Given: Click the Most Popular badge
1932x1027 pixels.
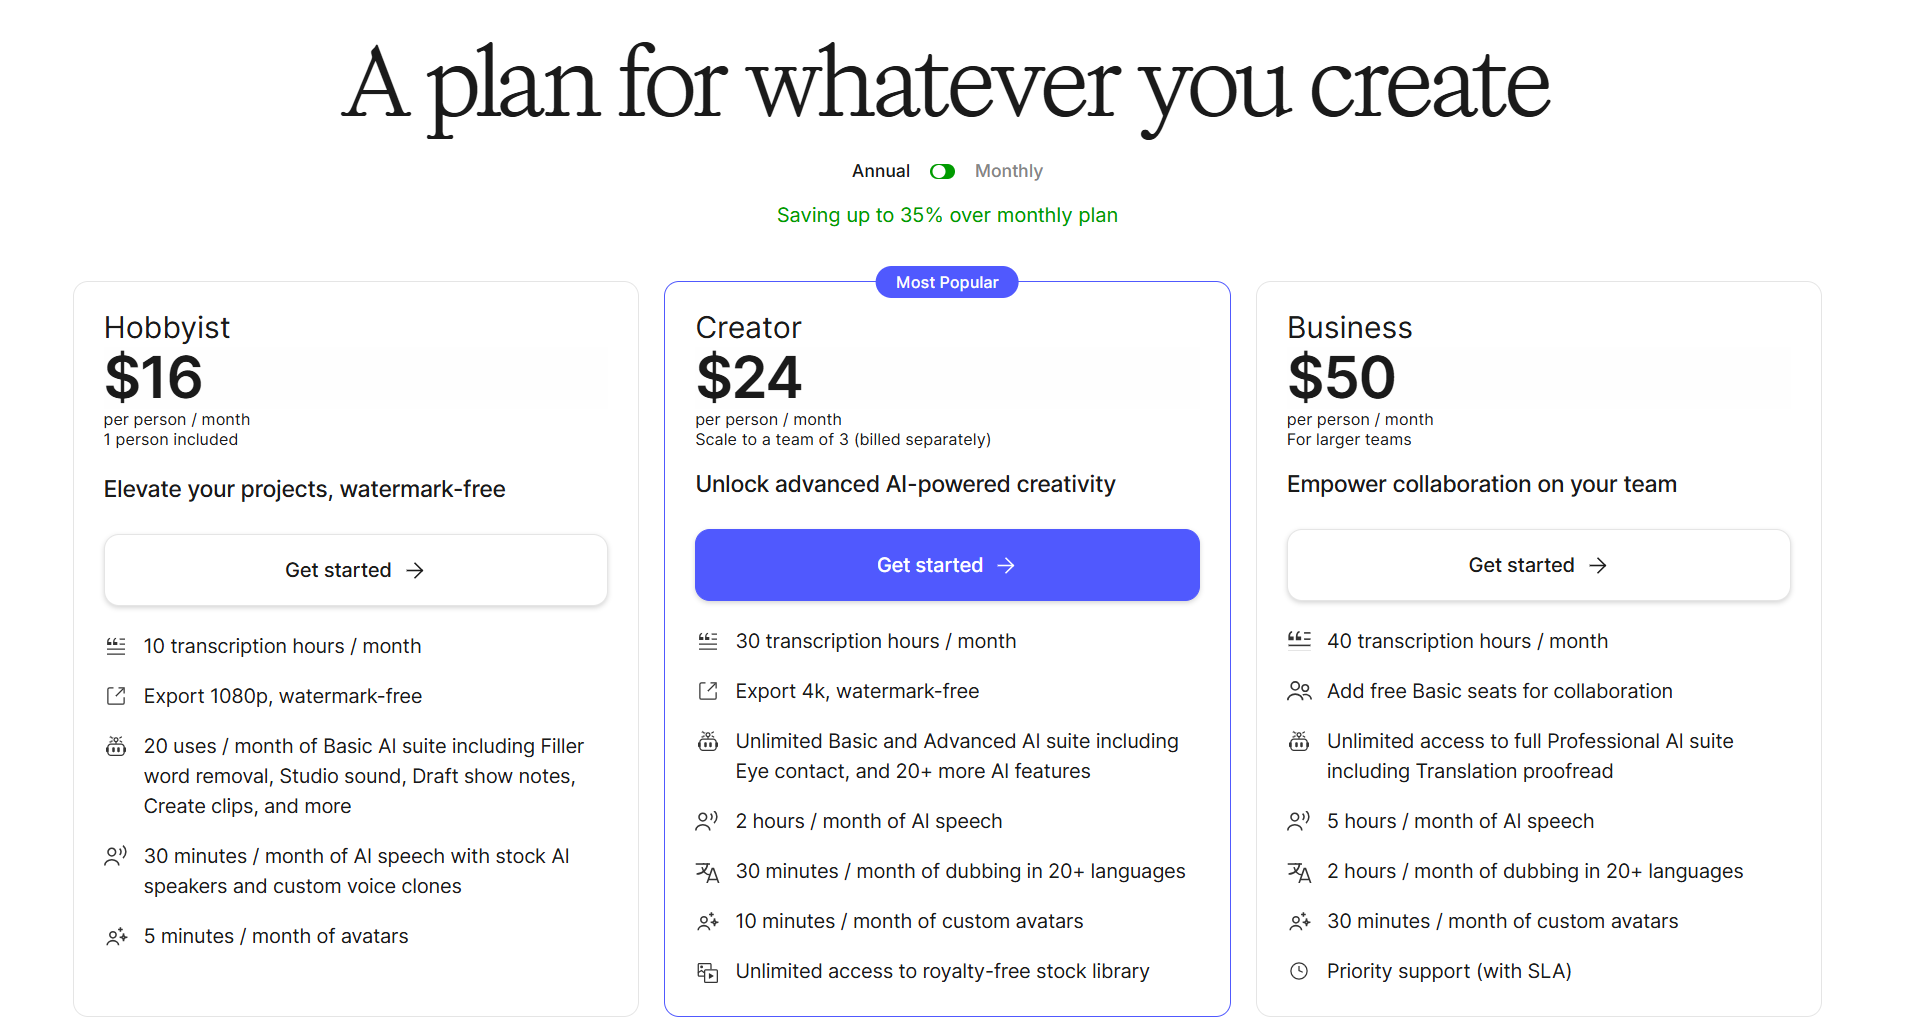Looking at the screenshot, I should point(947,282).
